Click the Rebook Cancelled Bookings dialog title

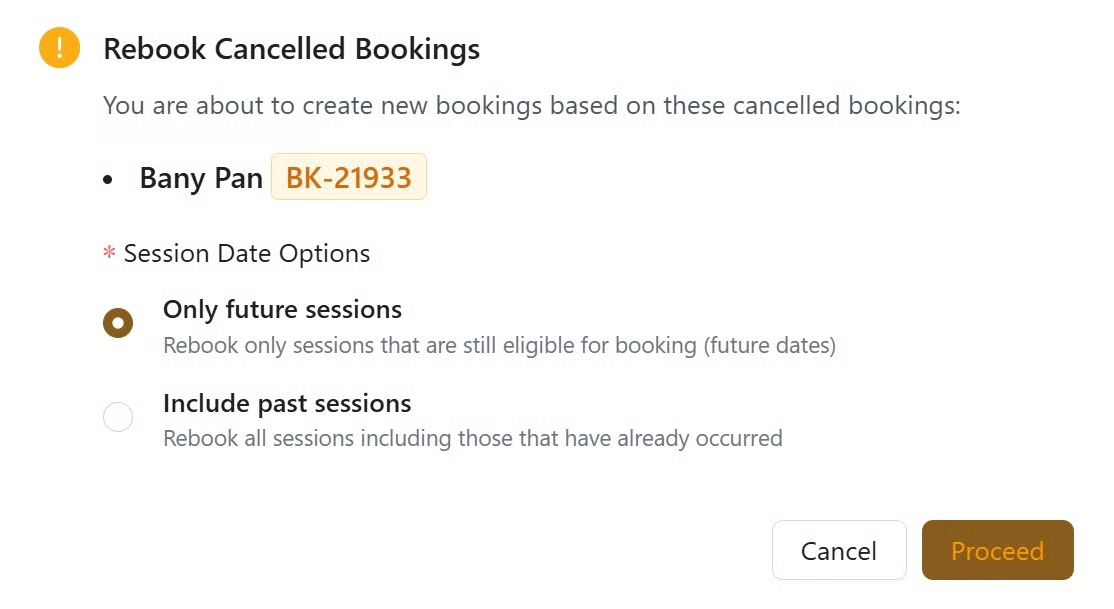[291, 49]
